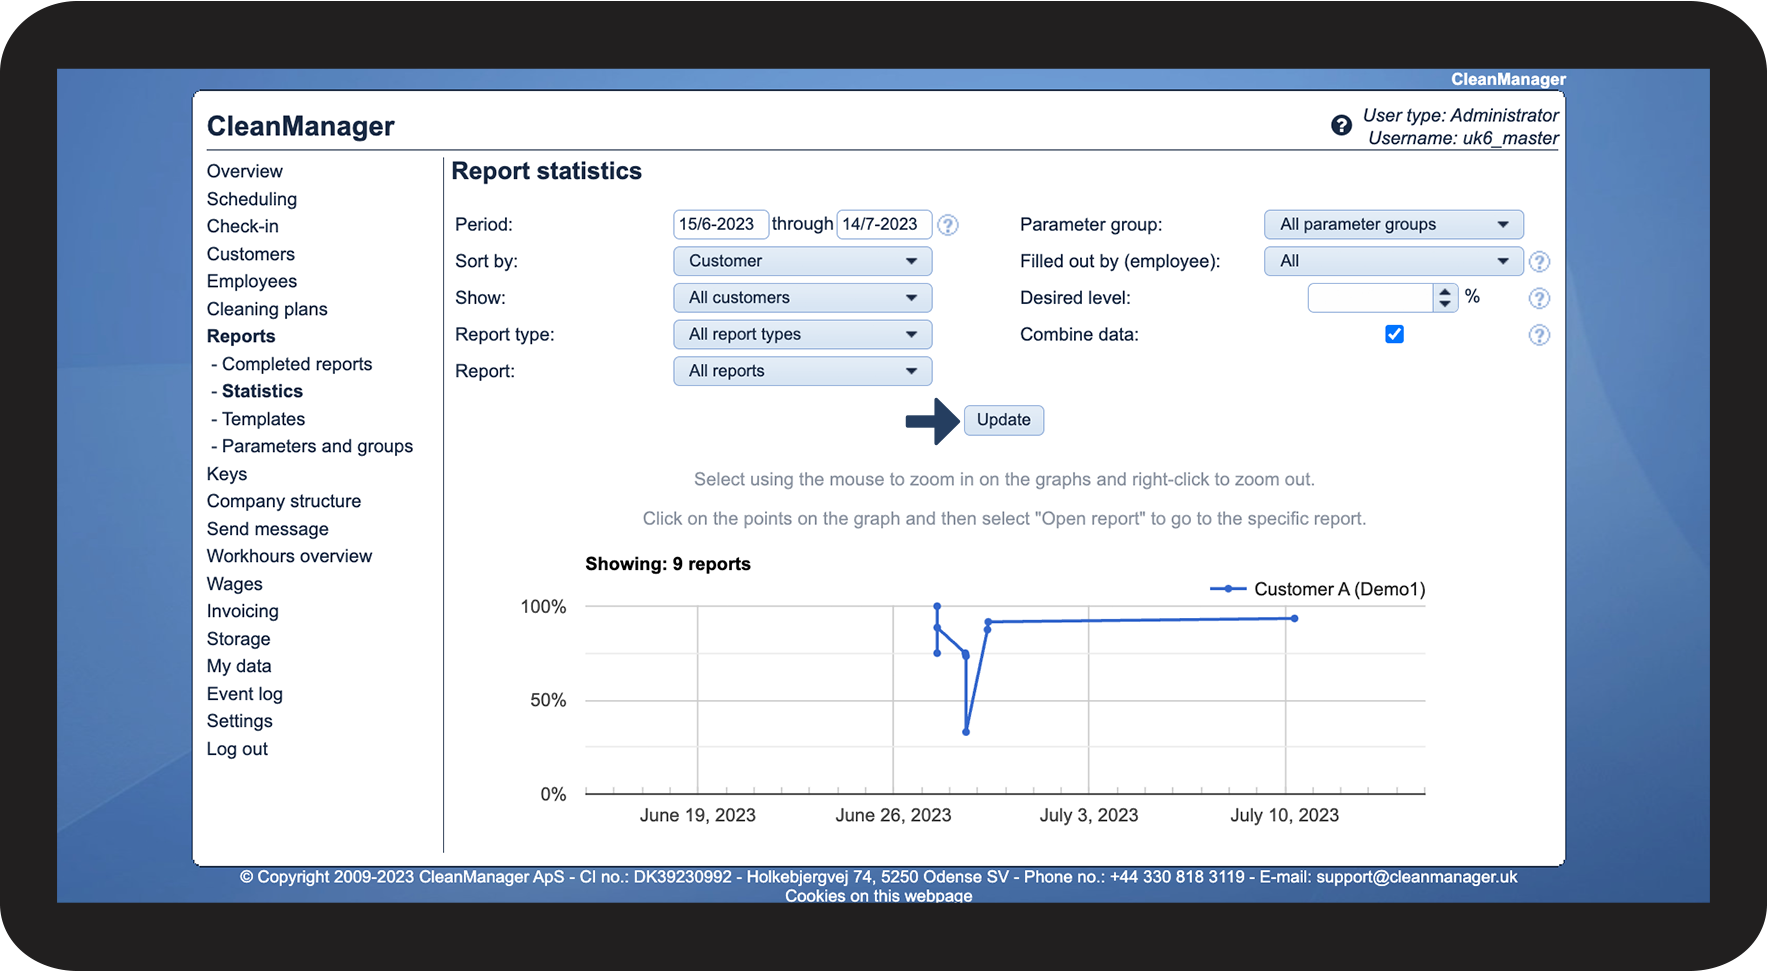This screenshot has height=971, width=1767.
Task: Click the help icon next to Period
Action: (948, 225)
